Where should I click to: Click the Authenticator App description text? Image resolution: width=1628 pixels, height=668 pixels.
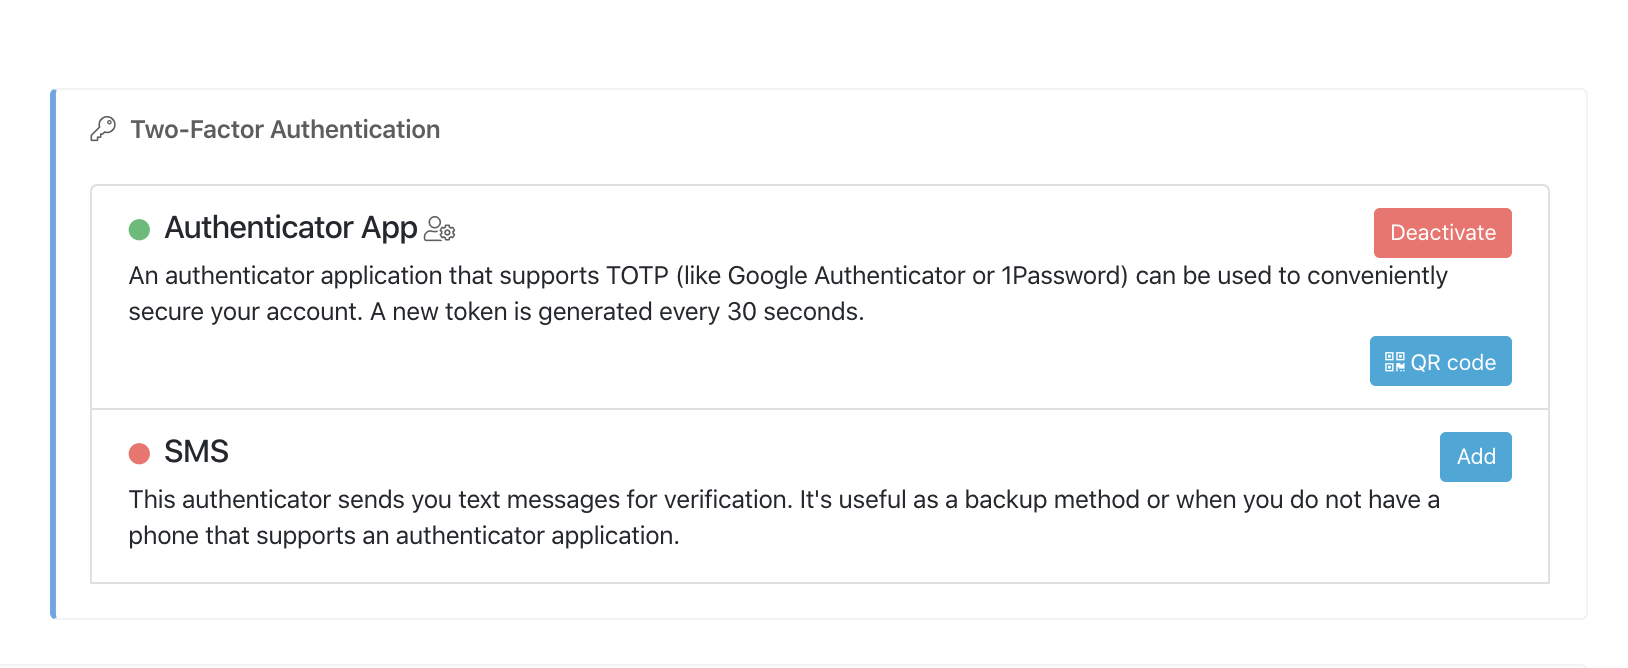tap(700, 293)
